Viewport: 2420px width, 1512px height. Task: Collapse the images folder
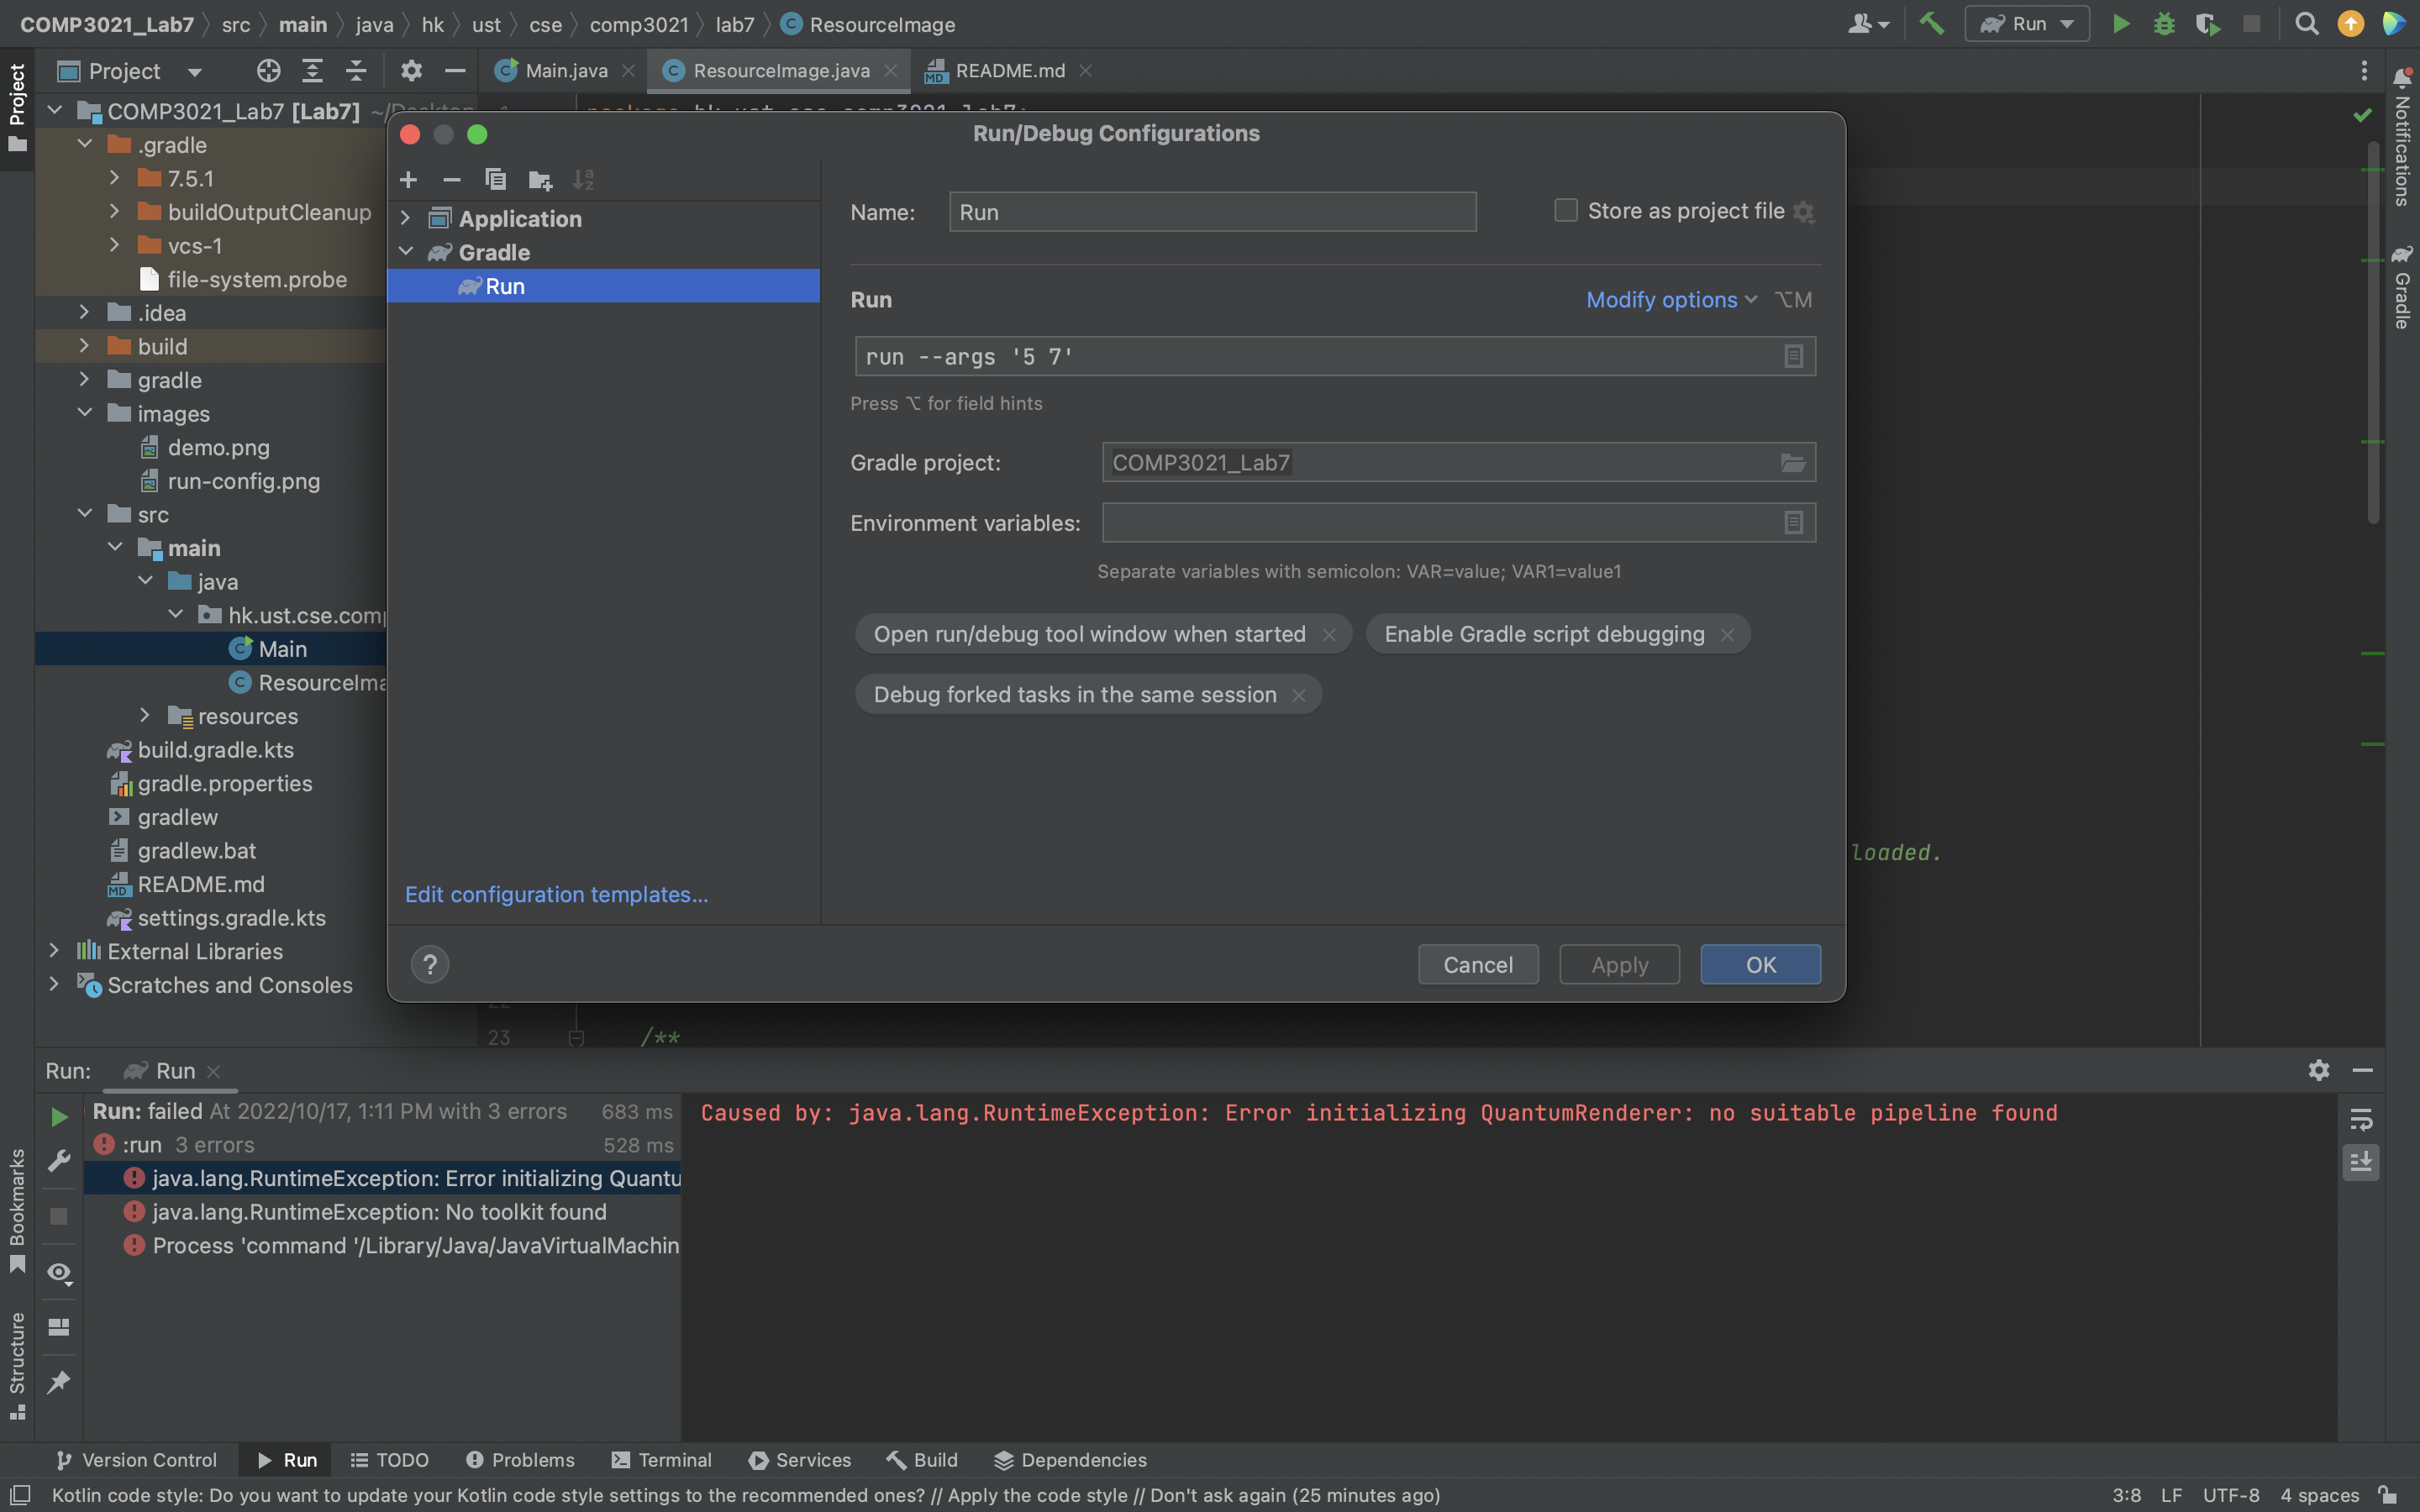(x=84, y=413)
